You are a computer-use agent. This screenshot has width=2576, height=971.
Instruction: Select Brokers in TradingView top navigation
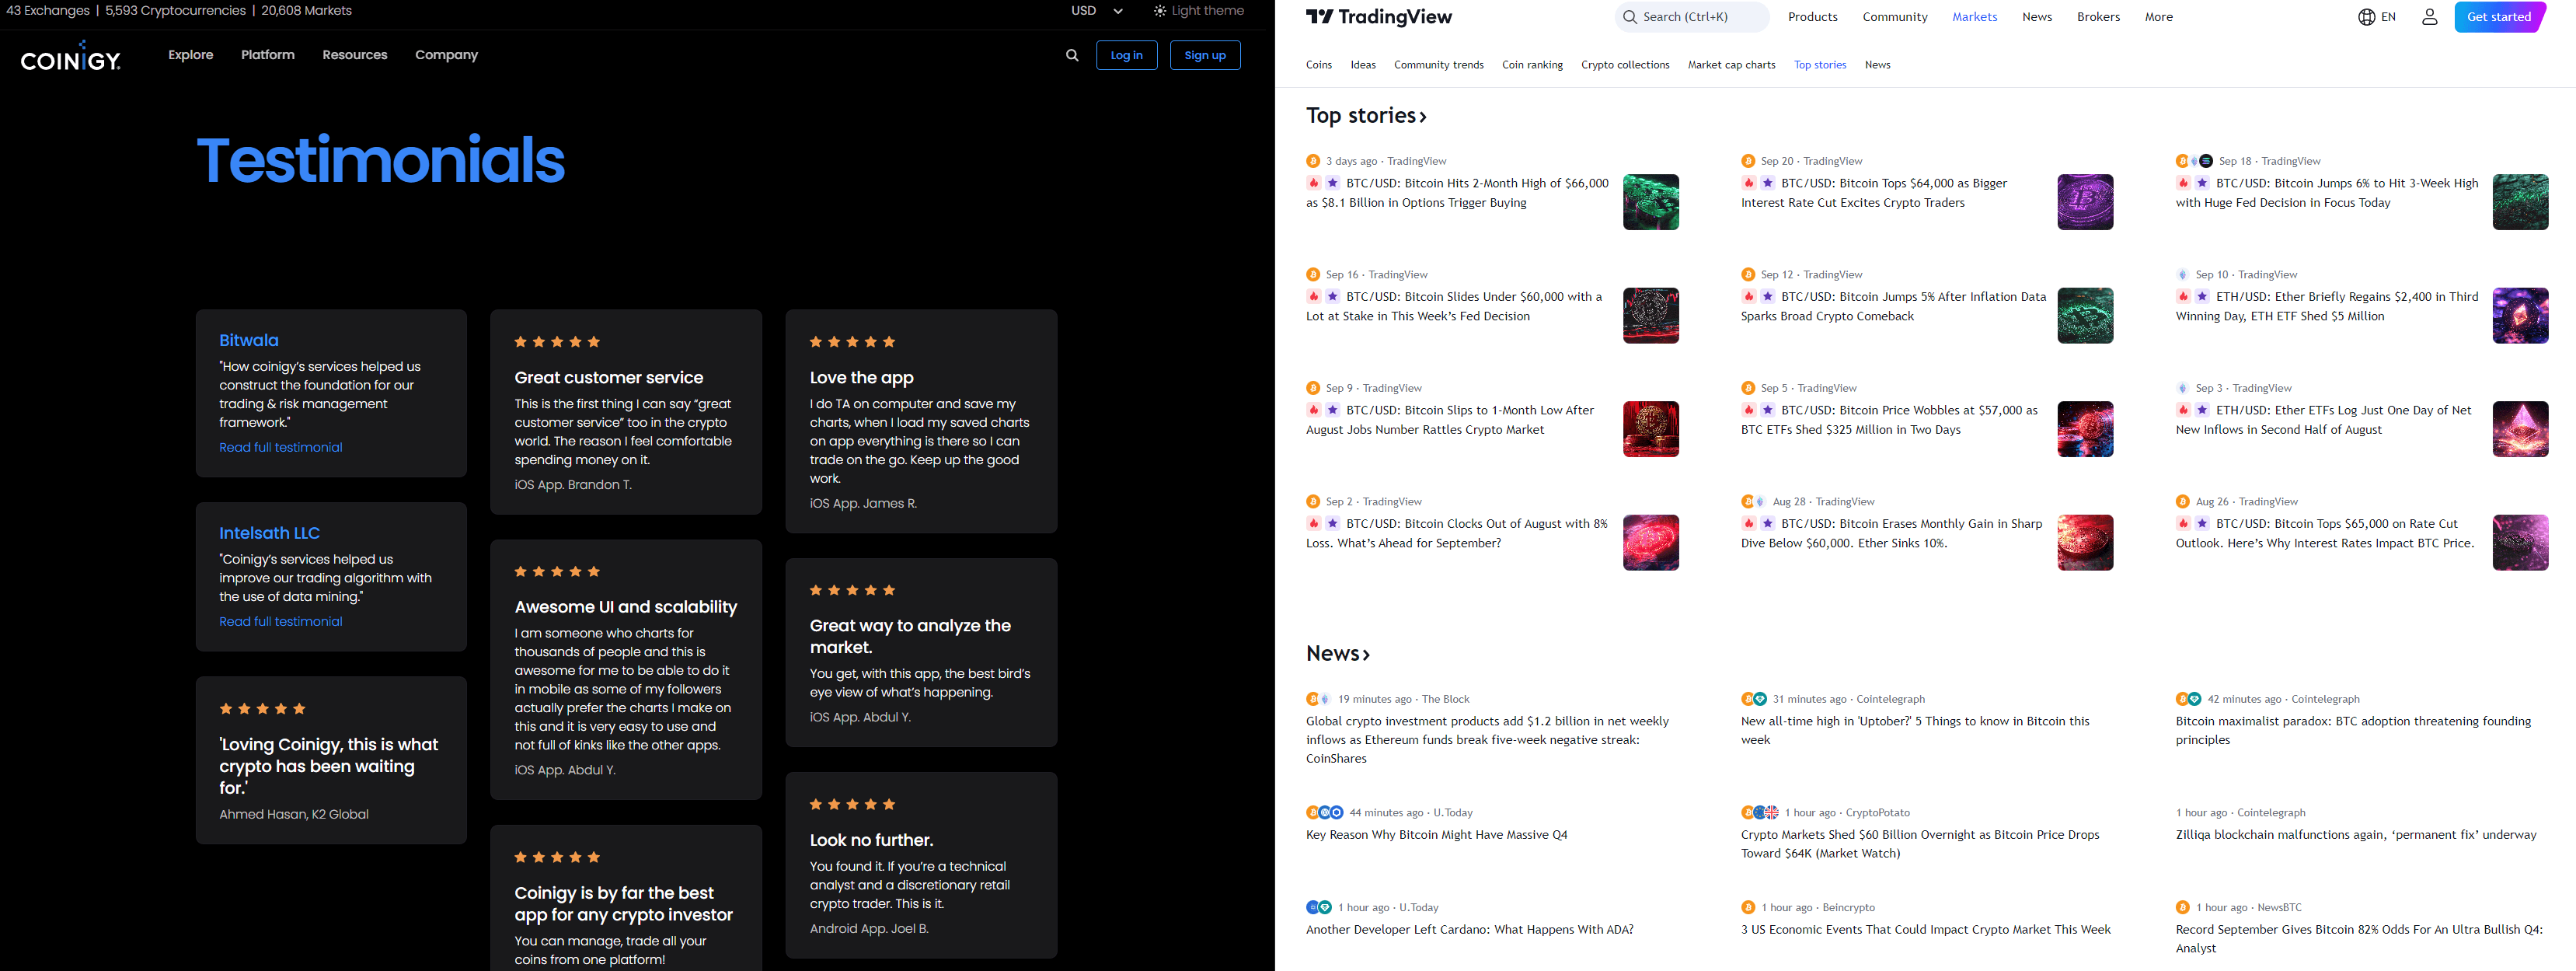click(2098, 17)
